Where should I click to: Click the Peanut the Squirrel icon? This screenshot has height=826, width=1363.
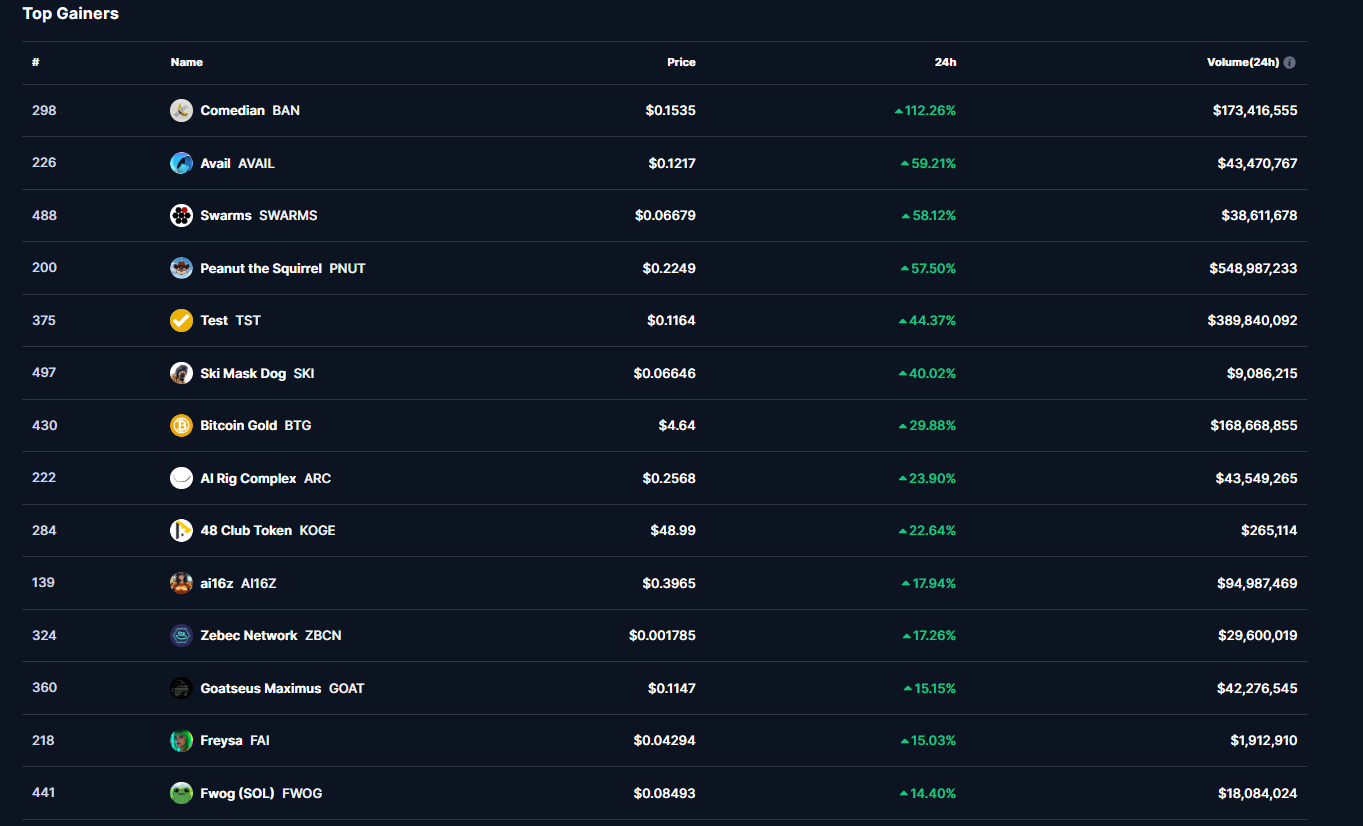point(181,268)
